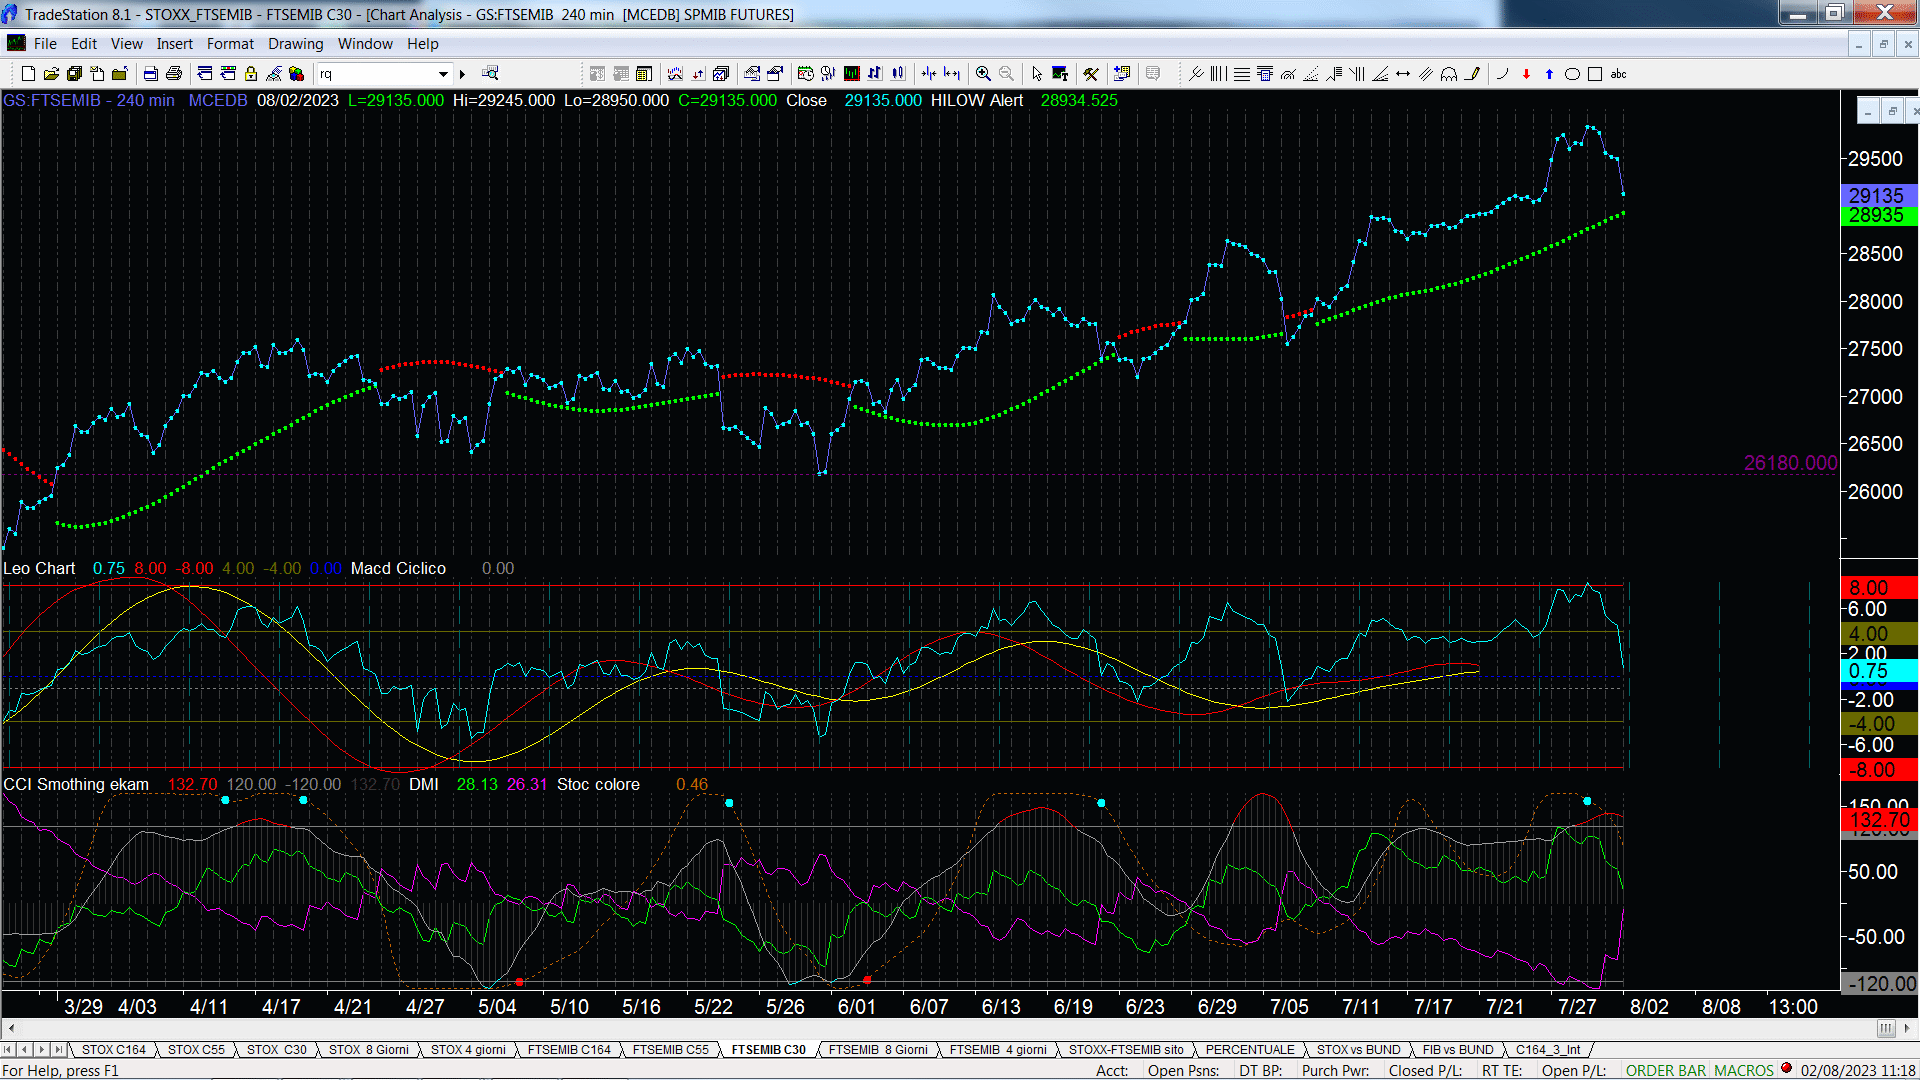The height and width of the screenshot is (1080, 1920).
Task: Select the pointer arrow tool
Action: point(1037,74)
